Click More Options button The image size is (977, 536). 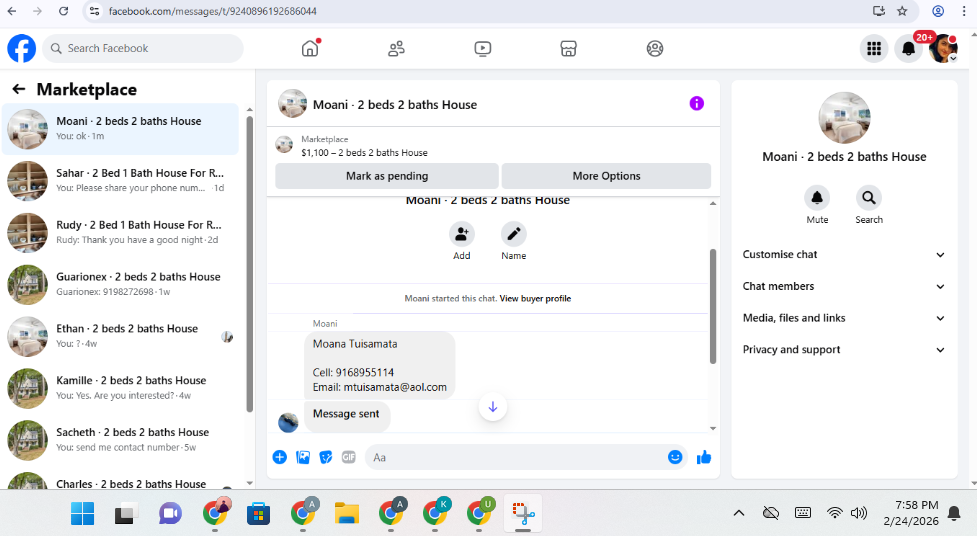pyautogui.click(x=606, y=176)
